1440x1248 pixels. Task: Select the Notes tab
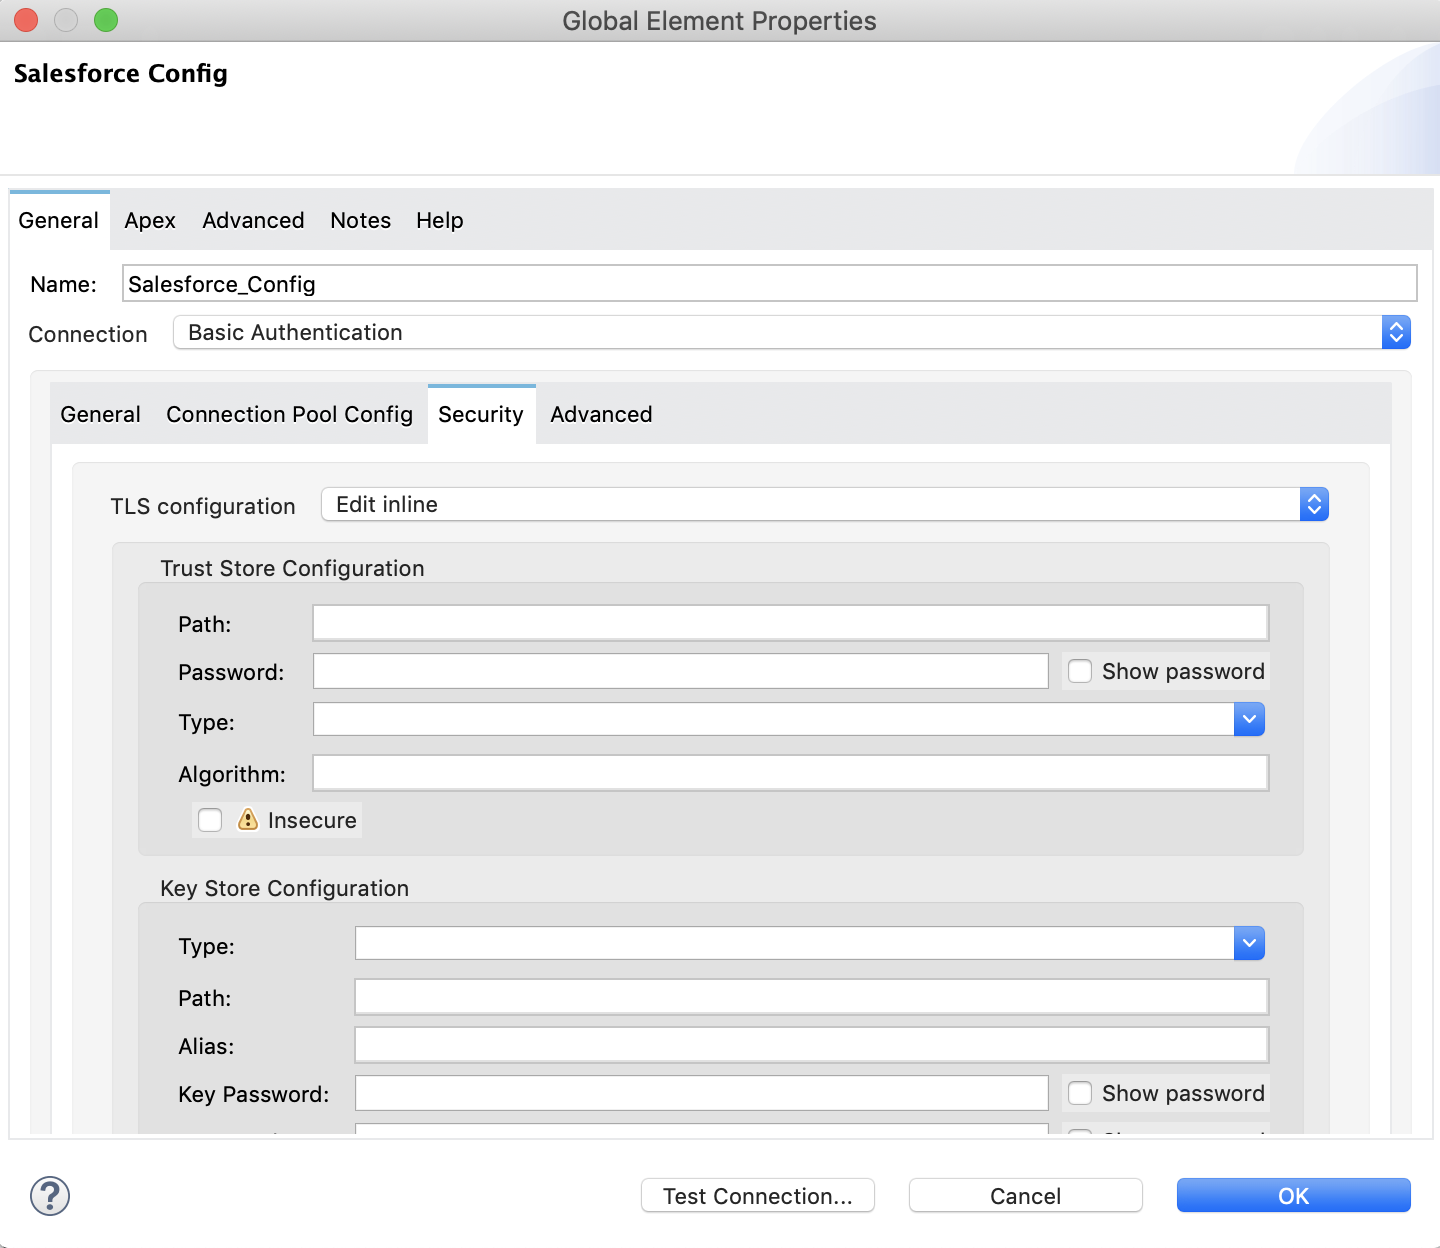[360, 220]
